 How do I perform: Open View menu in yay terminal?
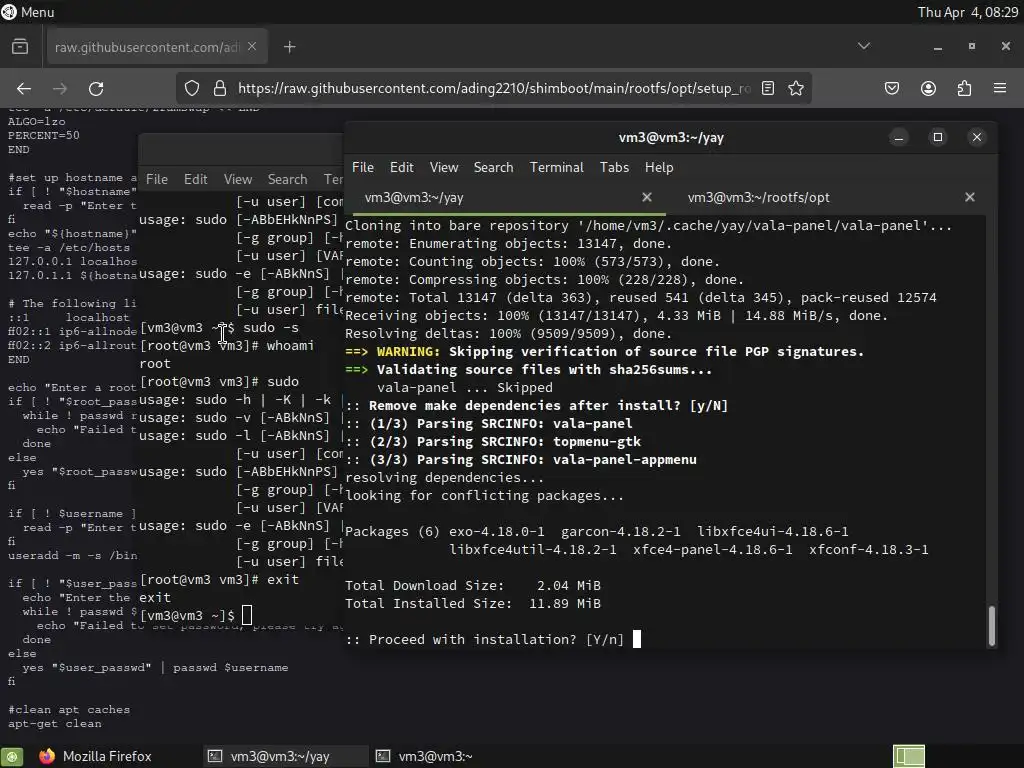[443, 167]
